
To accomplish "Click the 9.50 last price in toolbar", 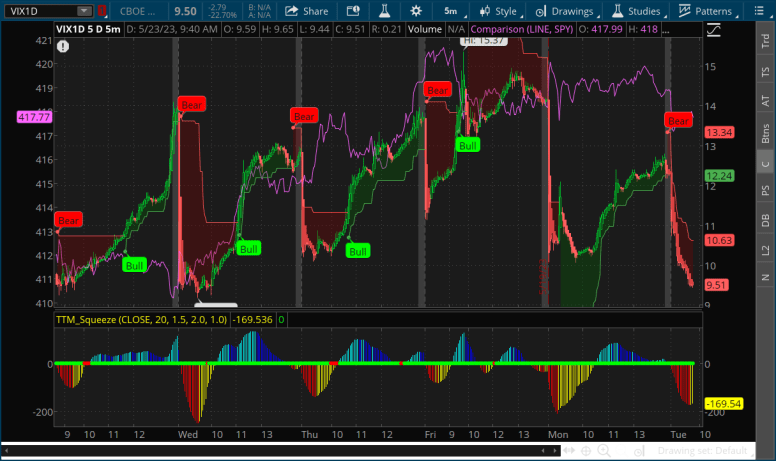I will 185,11.
